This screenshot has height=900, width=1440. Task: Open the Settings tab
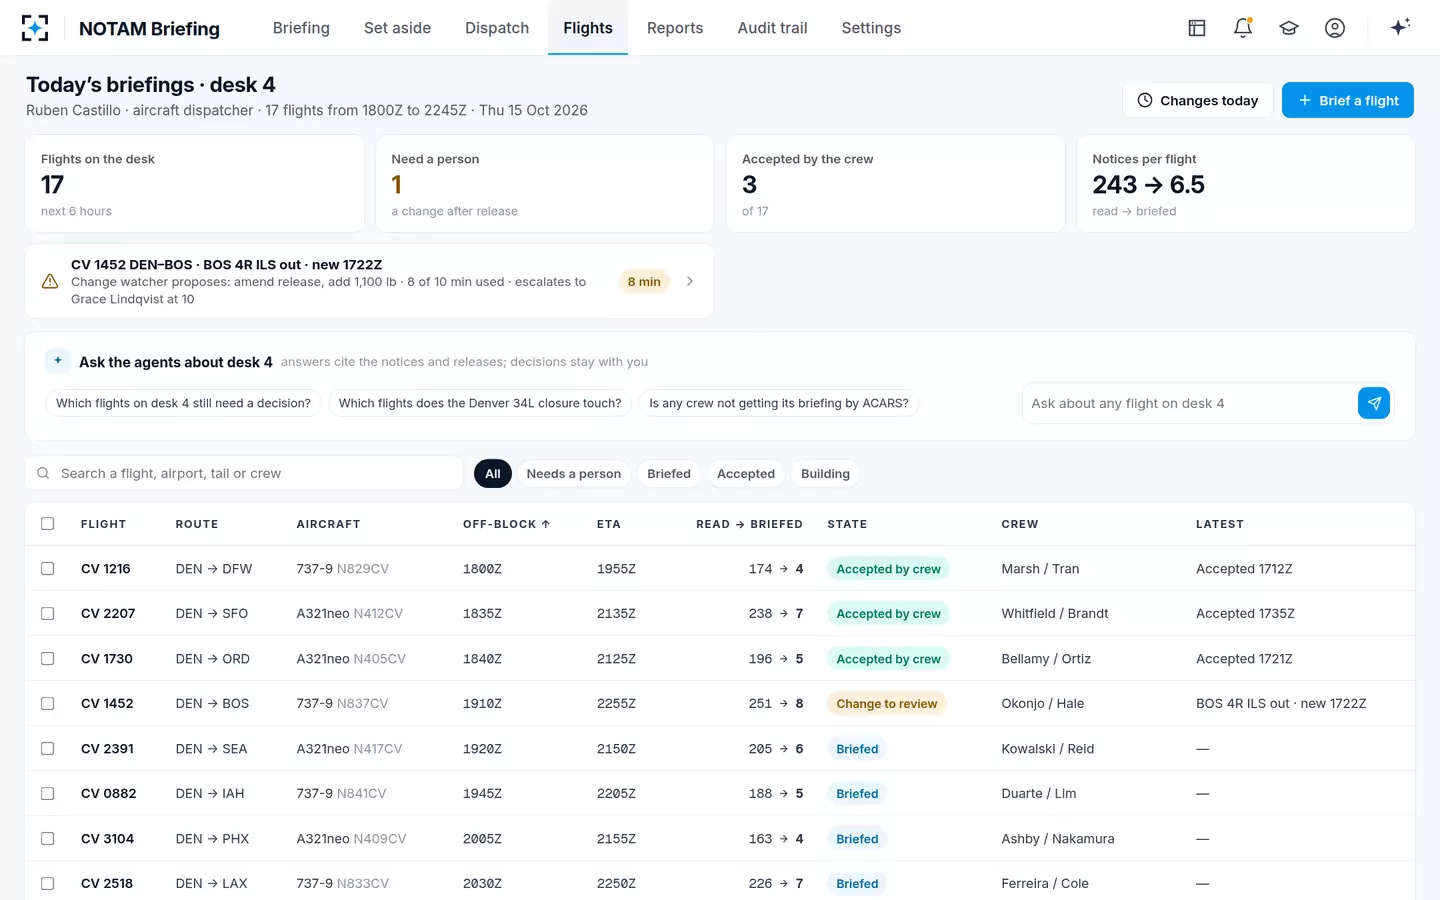[x=871, y=28]
